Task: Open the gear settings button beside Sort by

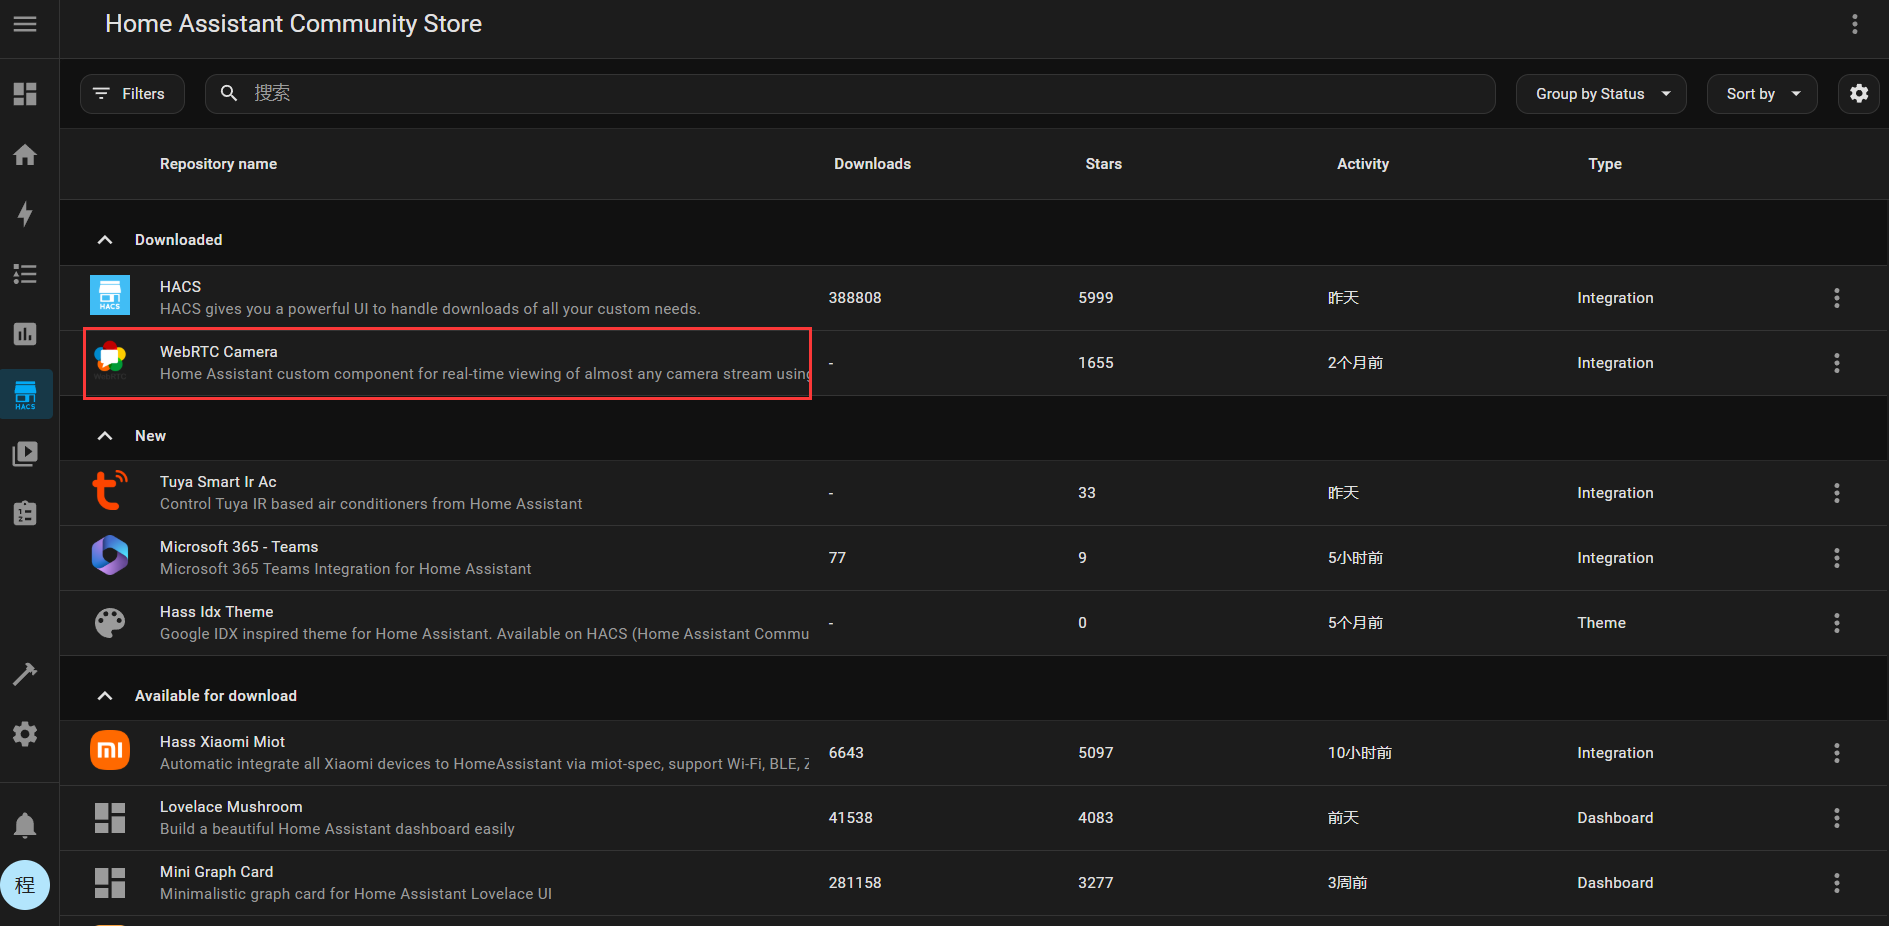Action: pyautogui.click(x=1858, y=94)
